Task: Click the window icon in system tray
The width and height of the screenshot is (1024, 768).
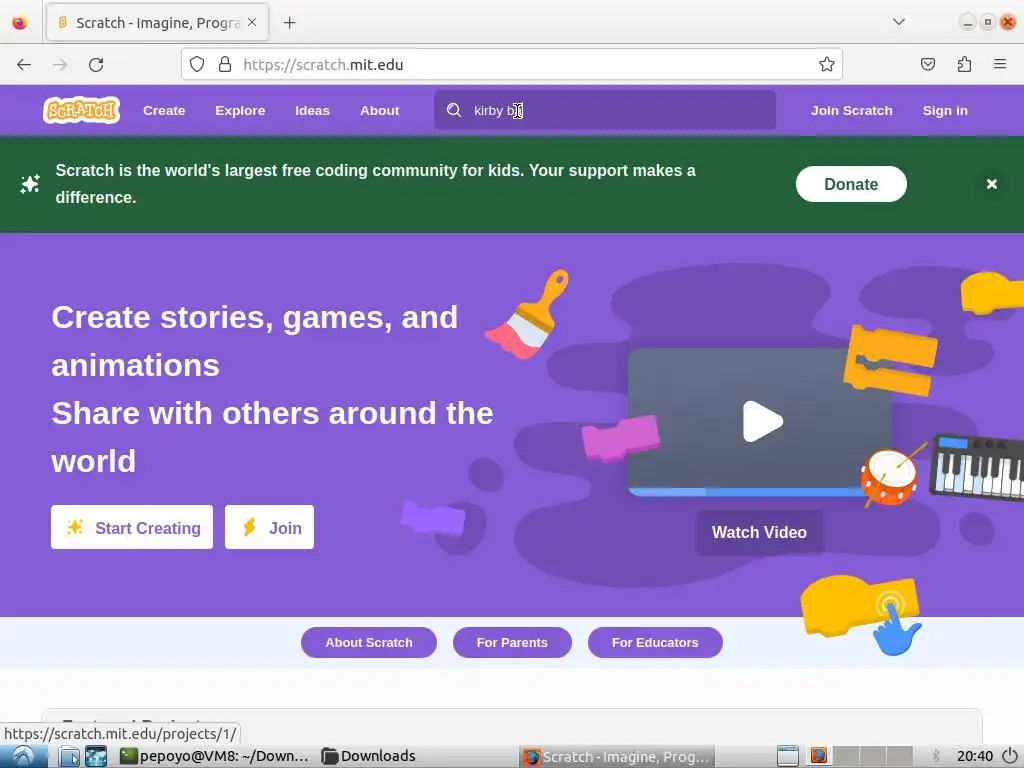Action: pos(788,756)
